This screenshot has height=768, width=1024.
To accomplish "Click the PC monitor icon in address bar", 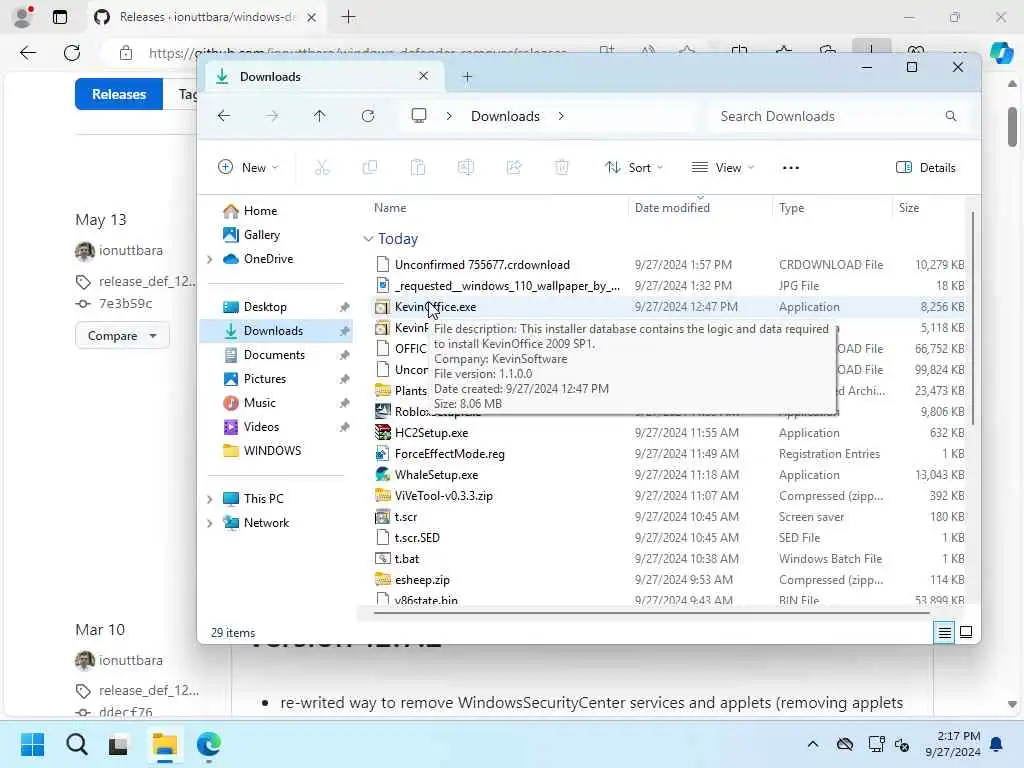I will [419, 116].
